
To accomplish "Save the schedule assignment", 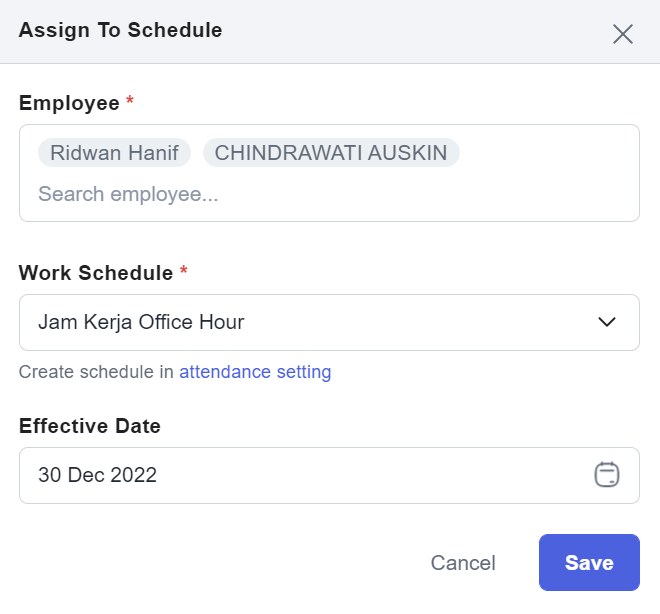I will point(589,563).
